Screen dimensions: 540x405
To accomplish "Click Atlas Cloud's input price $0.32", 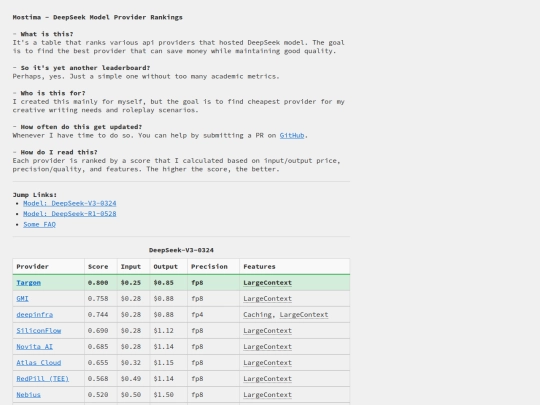I will (x=131, y=363).
